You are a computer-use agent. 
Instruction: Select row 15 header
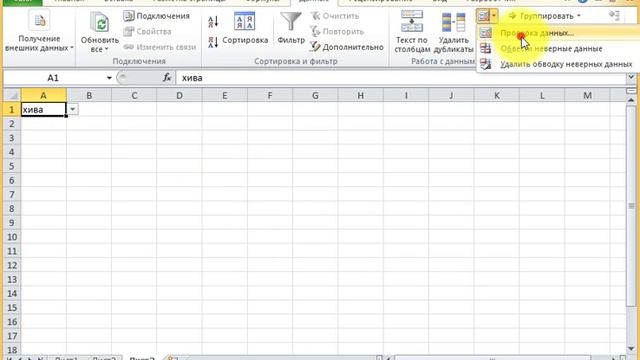click(x=12, y=308)
